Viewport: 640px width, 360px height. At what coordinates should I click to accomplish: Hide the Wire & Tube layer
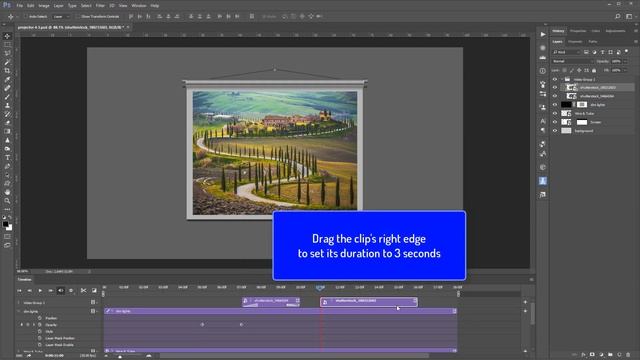coord(555,113)
